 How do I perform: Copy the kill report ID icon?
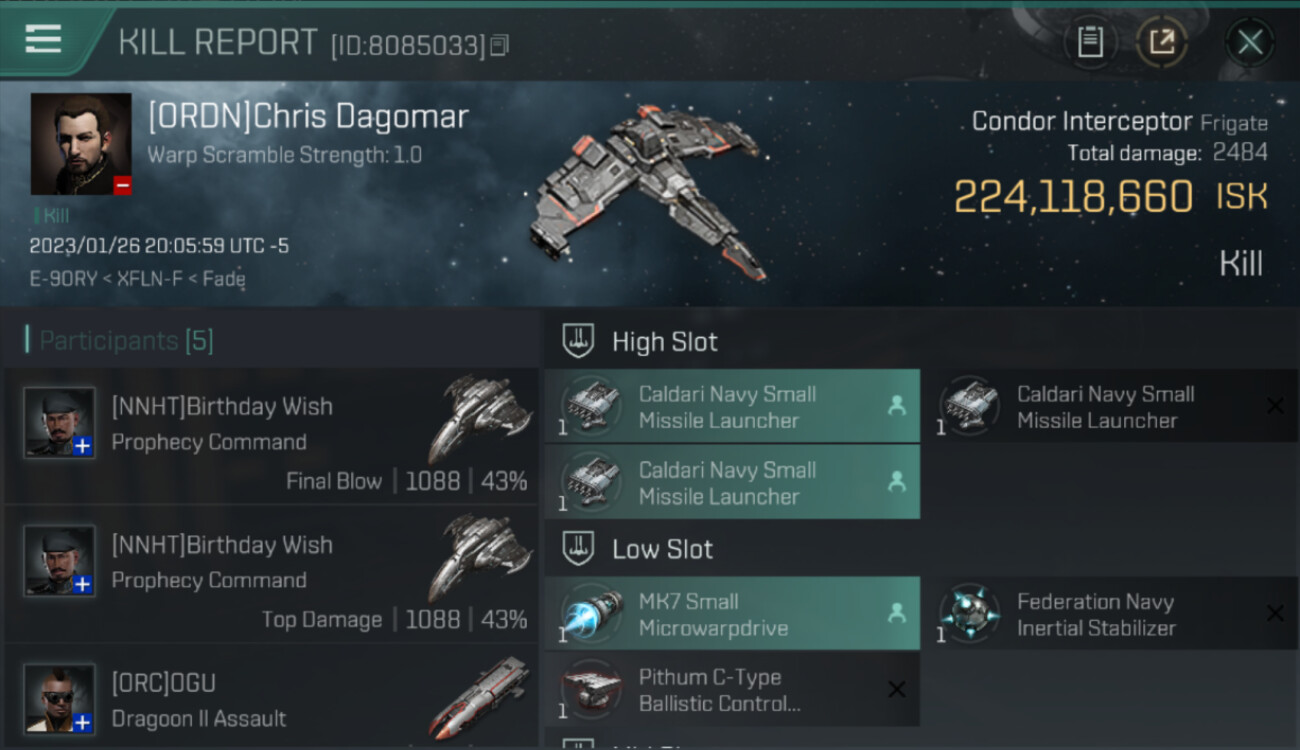[499, 45]
